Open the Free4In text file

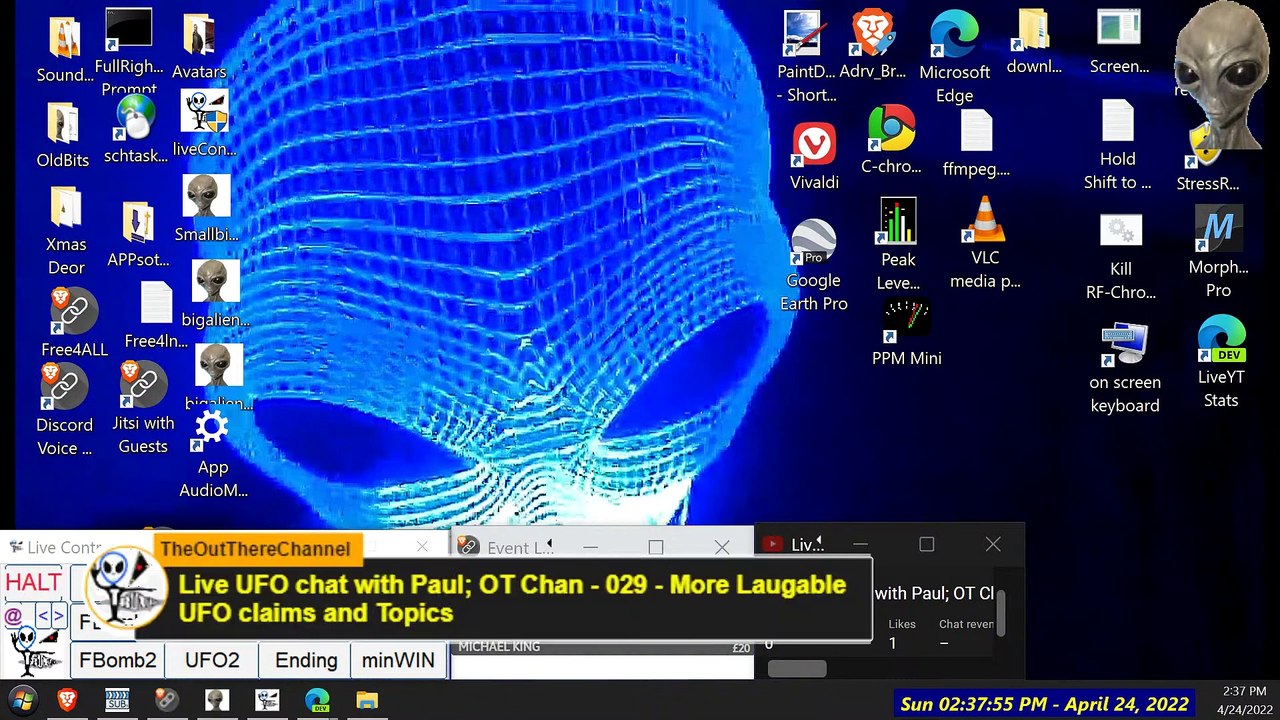pyautogui.click(x=156, y=316)
